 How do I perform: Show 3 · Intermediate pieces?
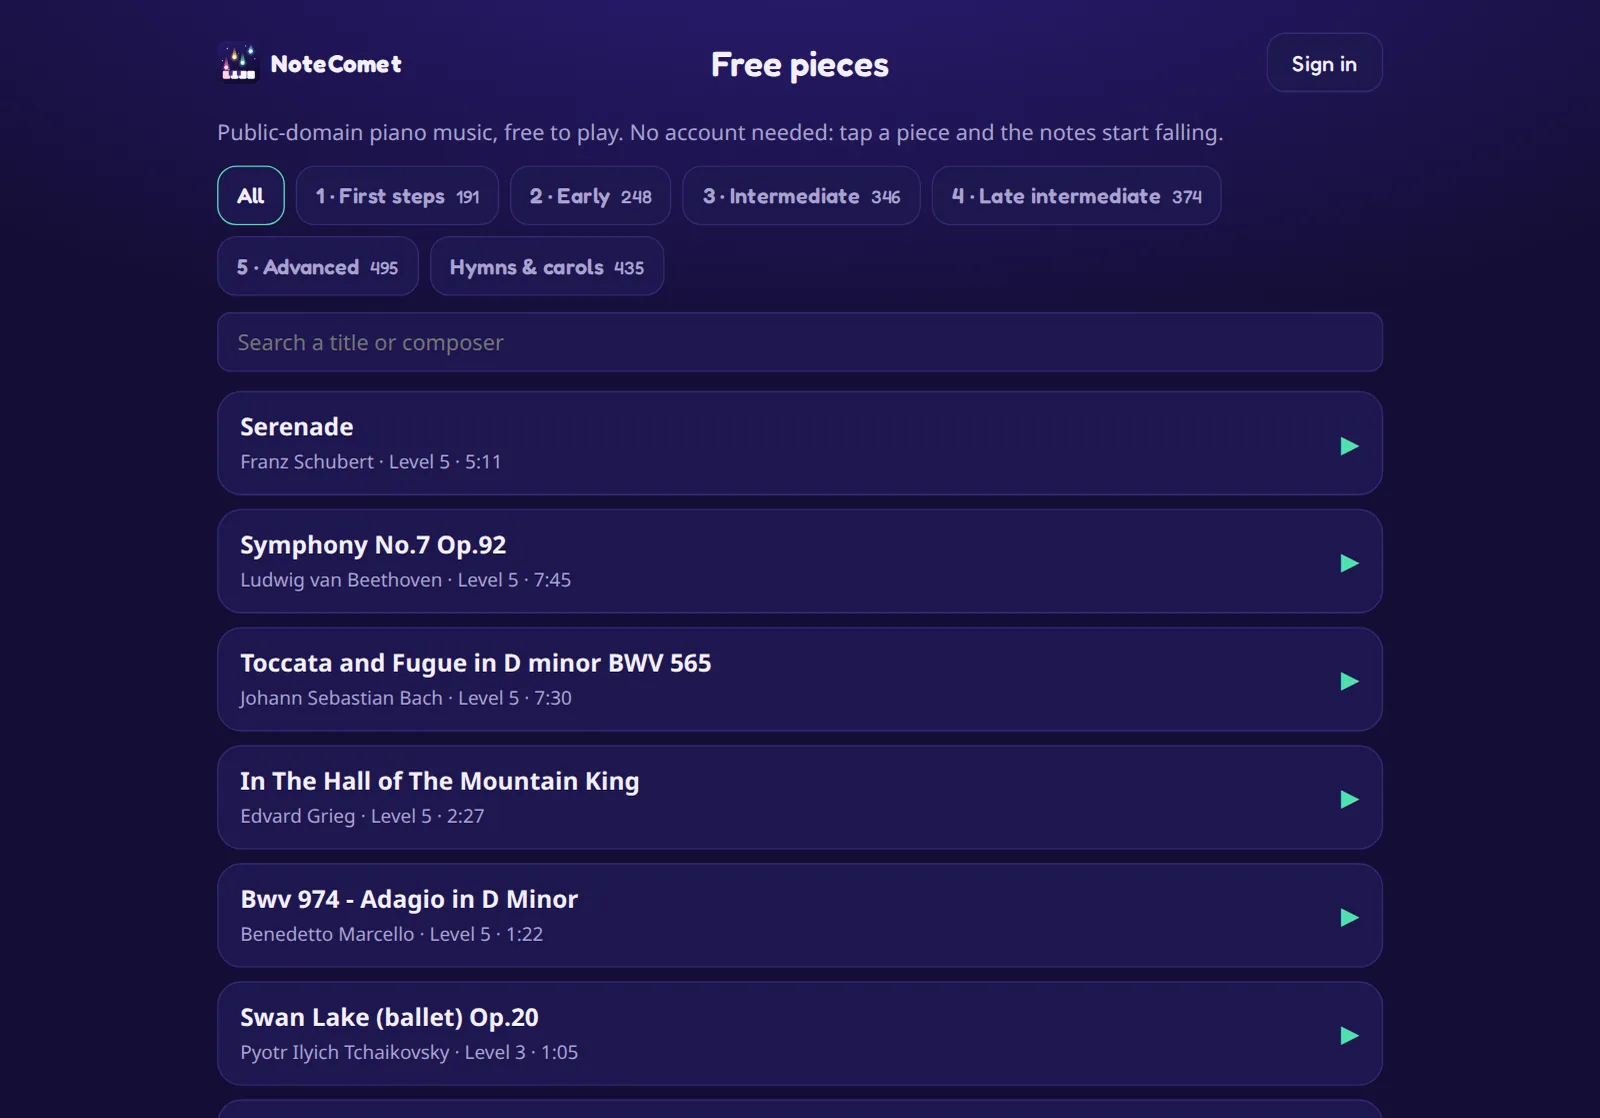coord(801,196)
